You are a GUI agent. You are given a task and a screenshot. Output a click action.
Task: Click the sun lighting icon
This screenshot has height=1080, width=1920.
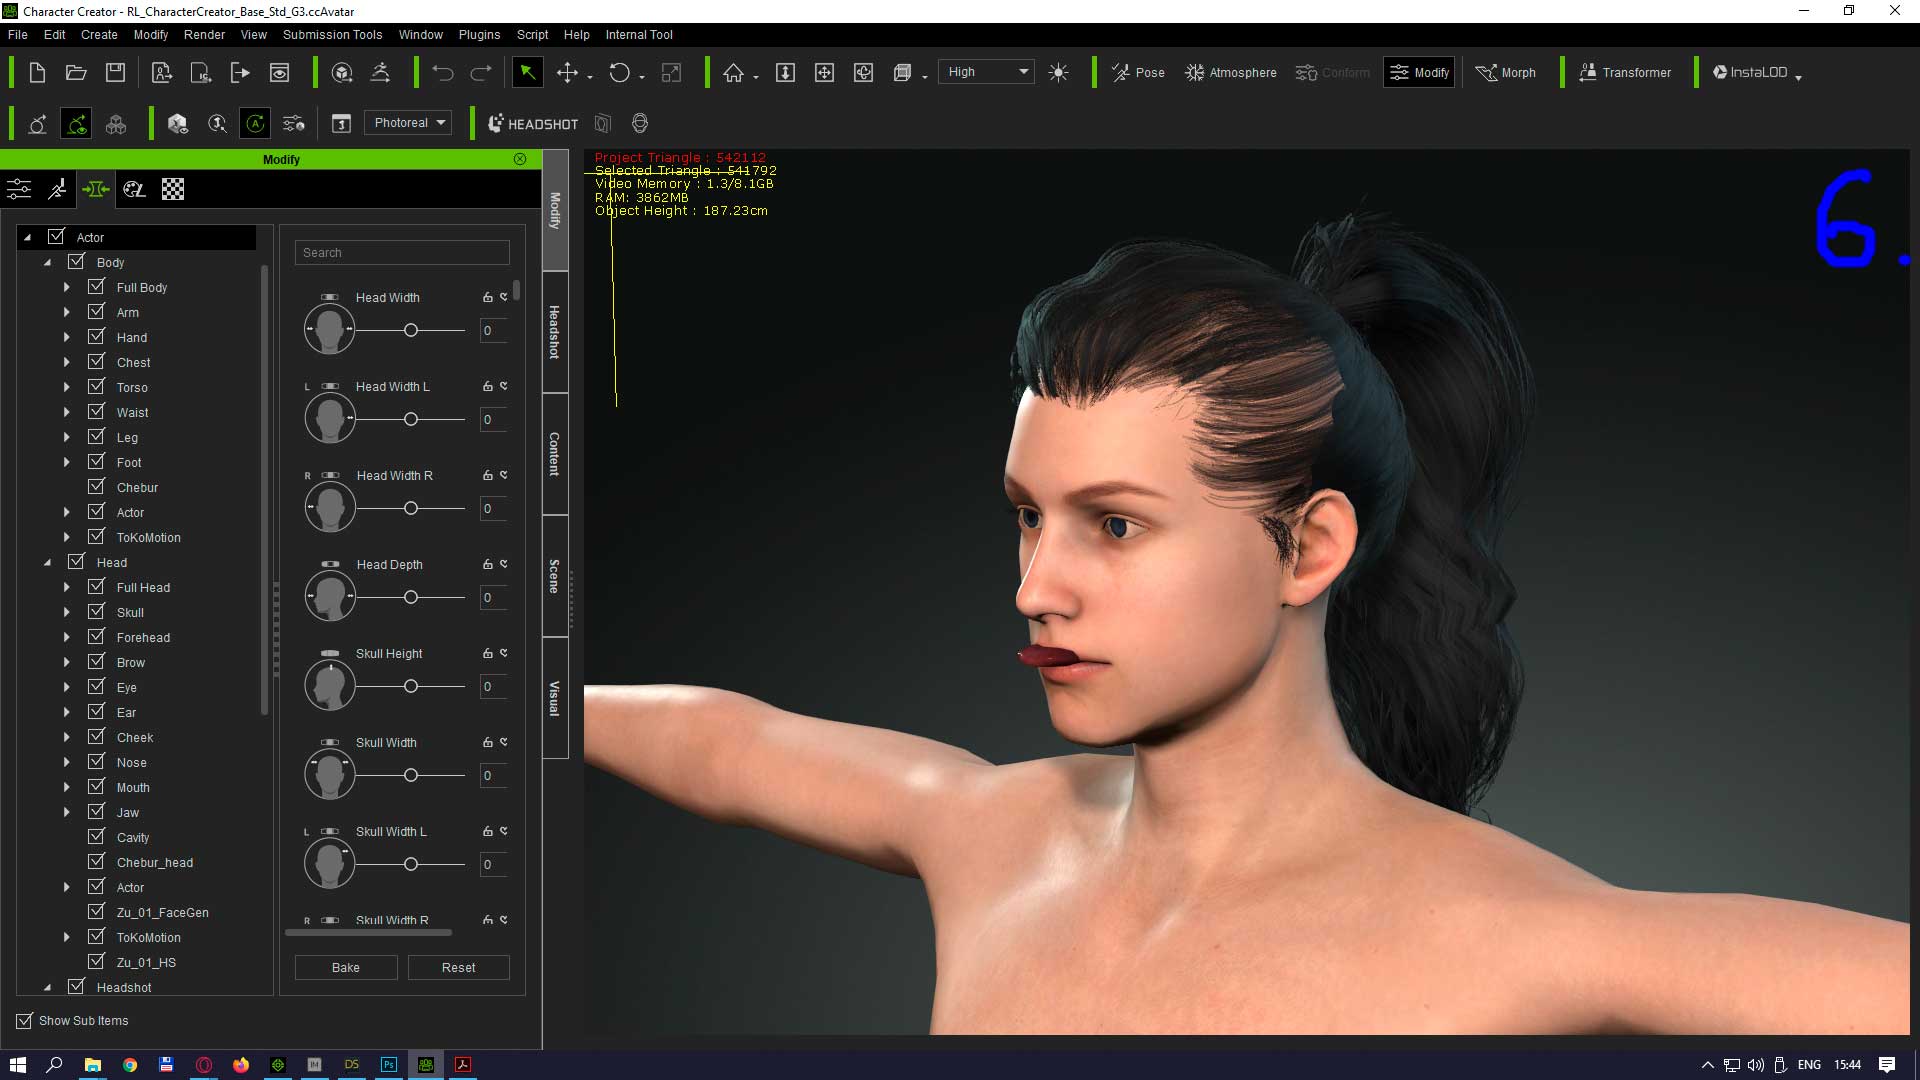(x=1058, y=72)
